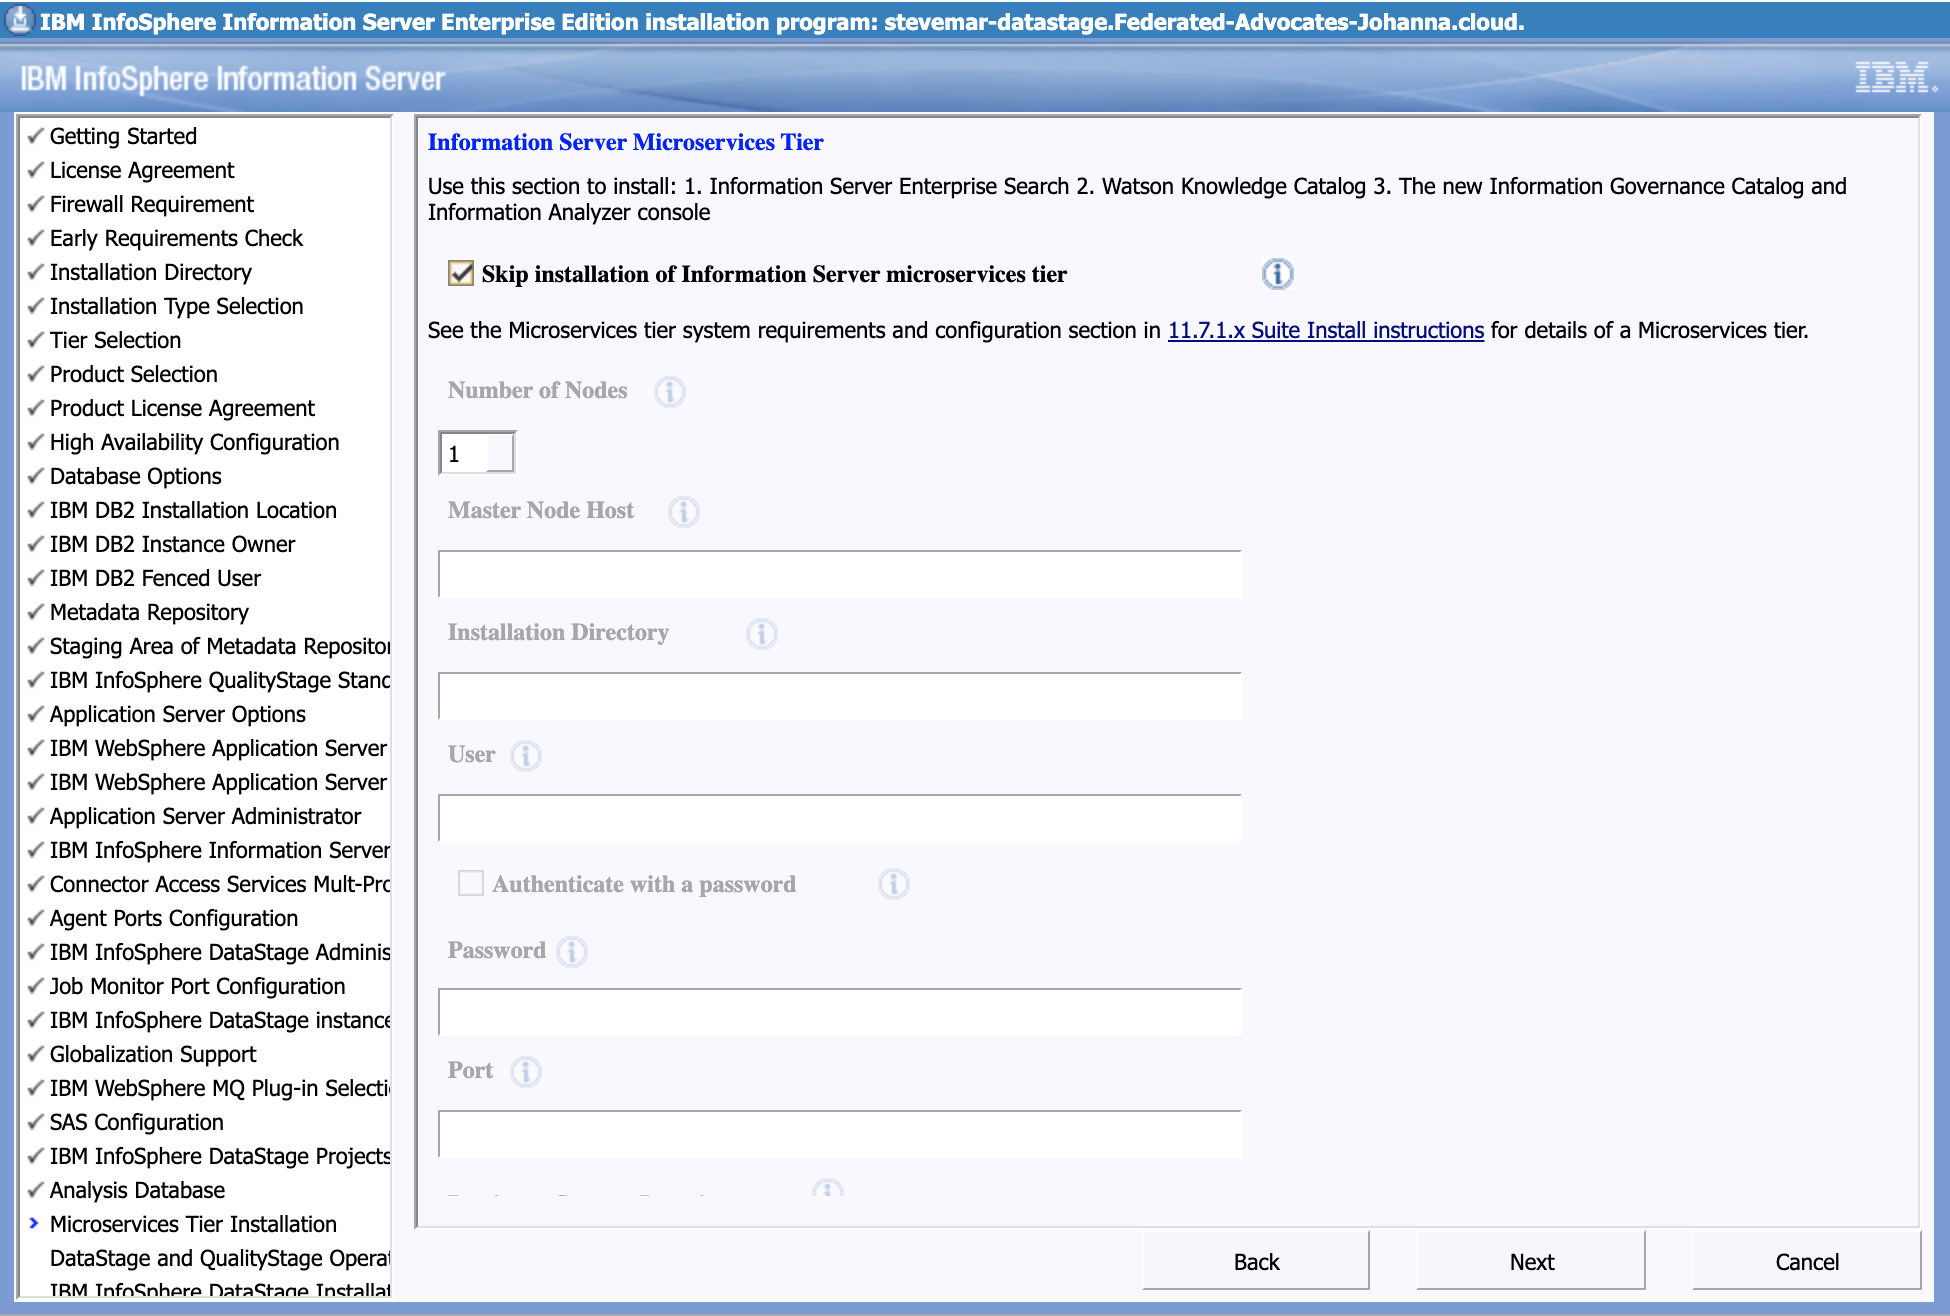Select IBM DB2 Fenced User step
The width and height of the screenshot is (1950, 1316).
(x=155, y=578)
